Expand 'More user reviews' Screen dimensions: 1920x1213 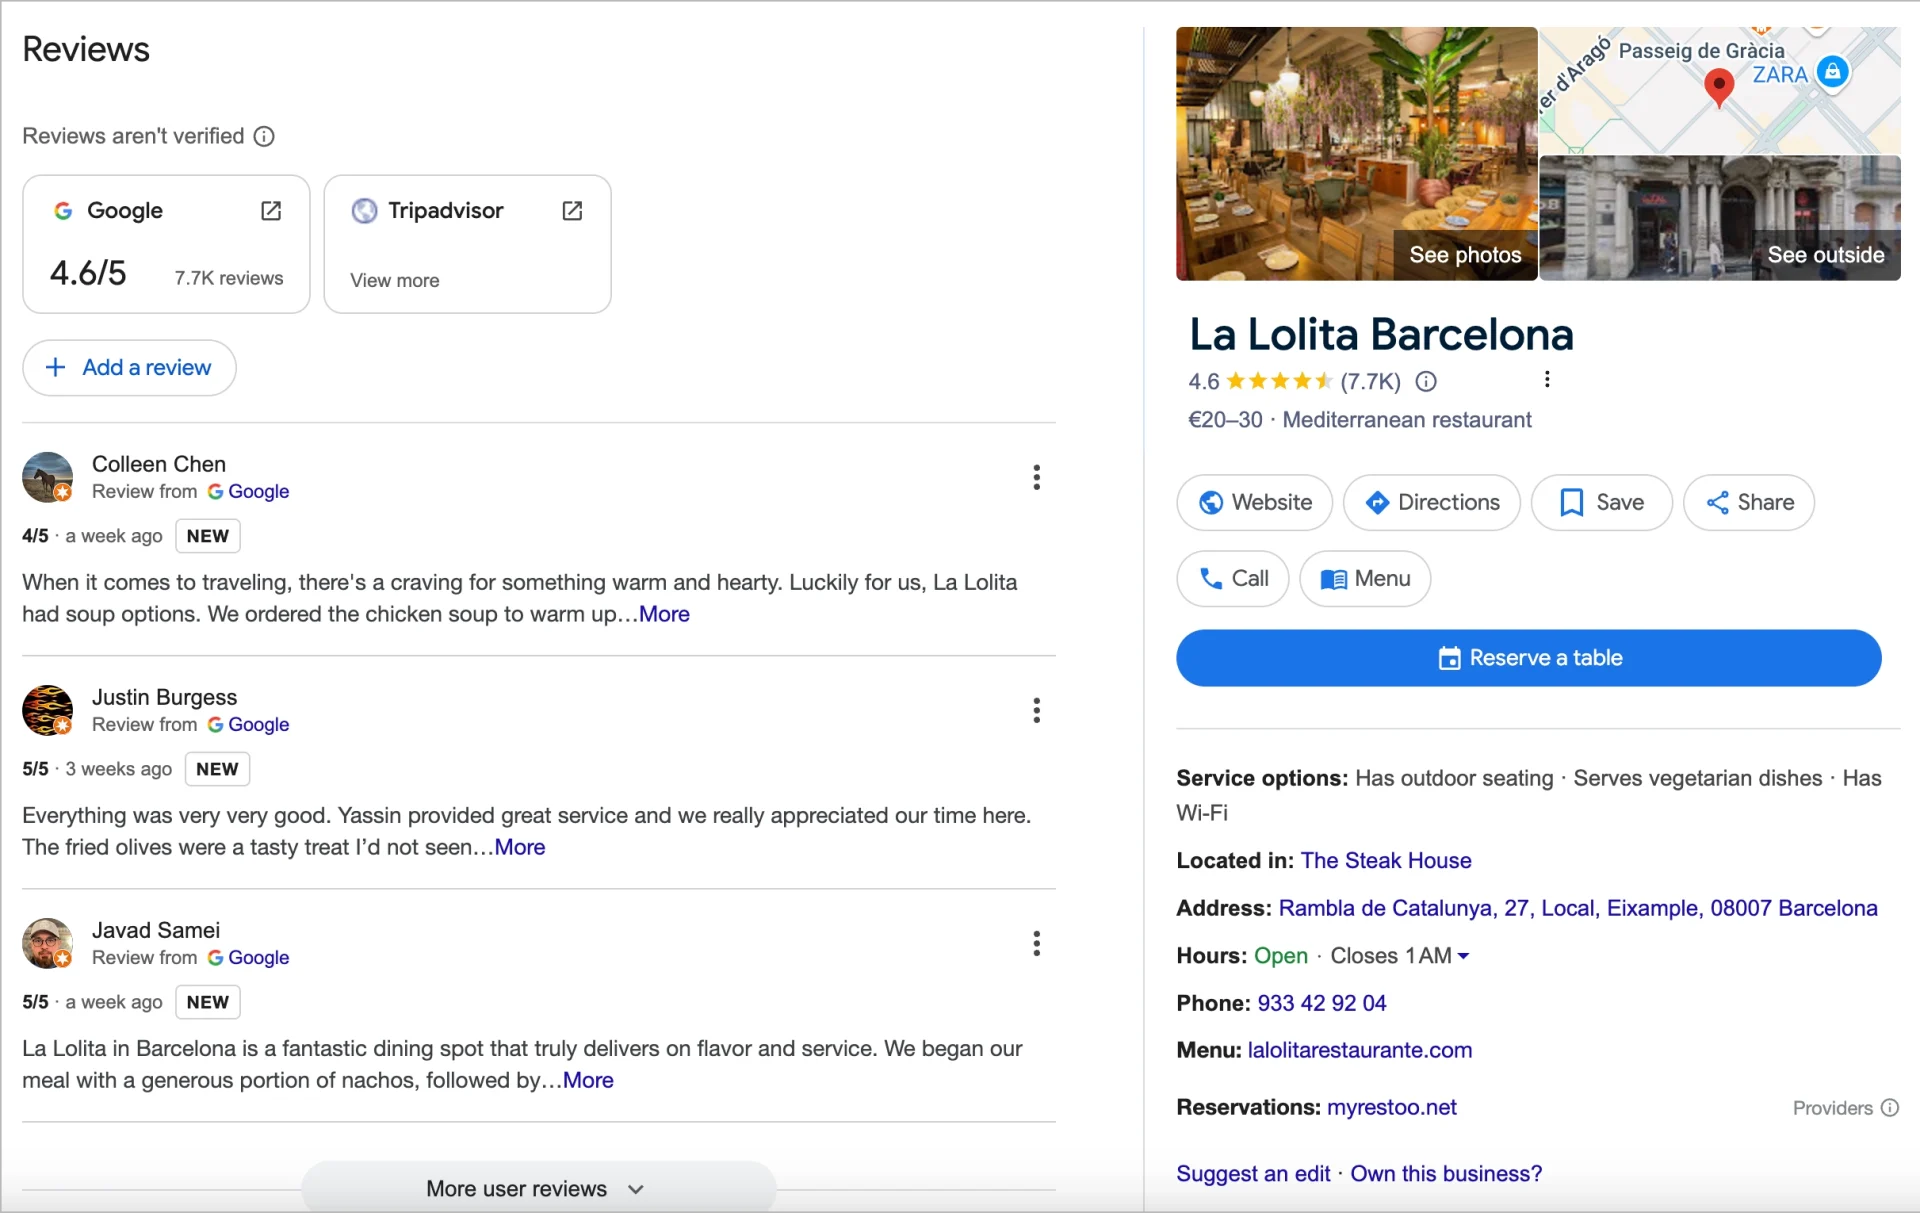point(535,1189)
